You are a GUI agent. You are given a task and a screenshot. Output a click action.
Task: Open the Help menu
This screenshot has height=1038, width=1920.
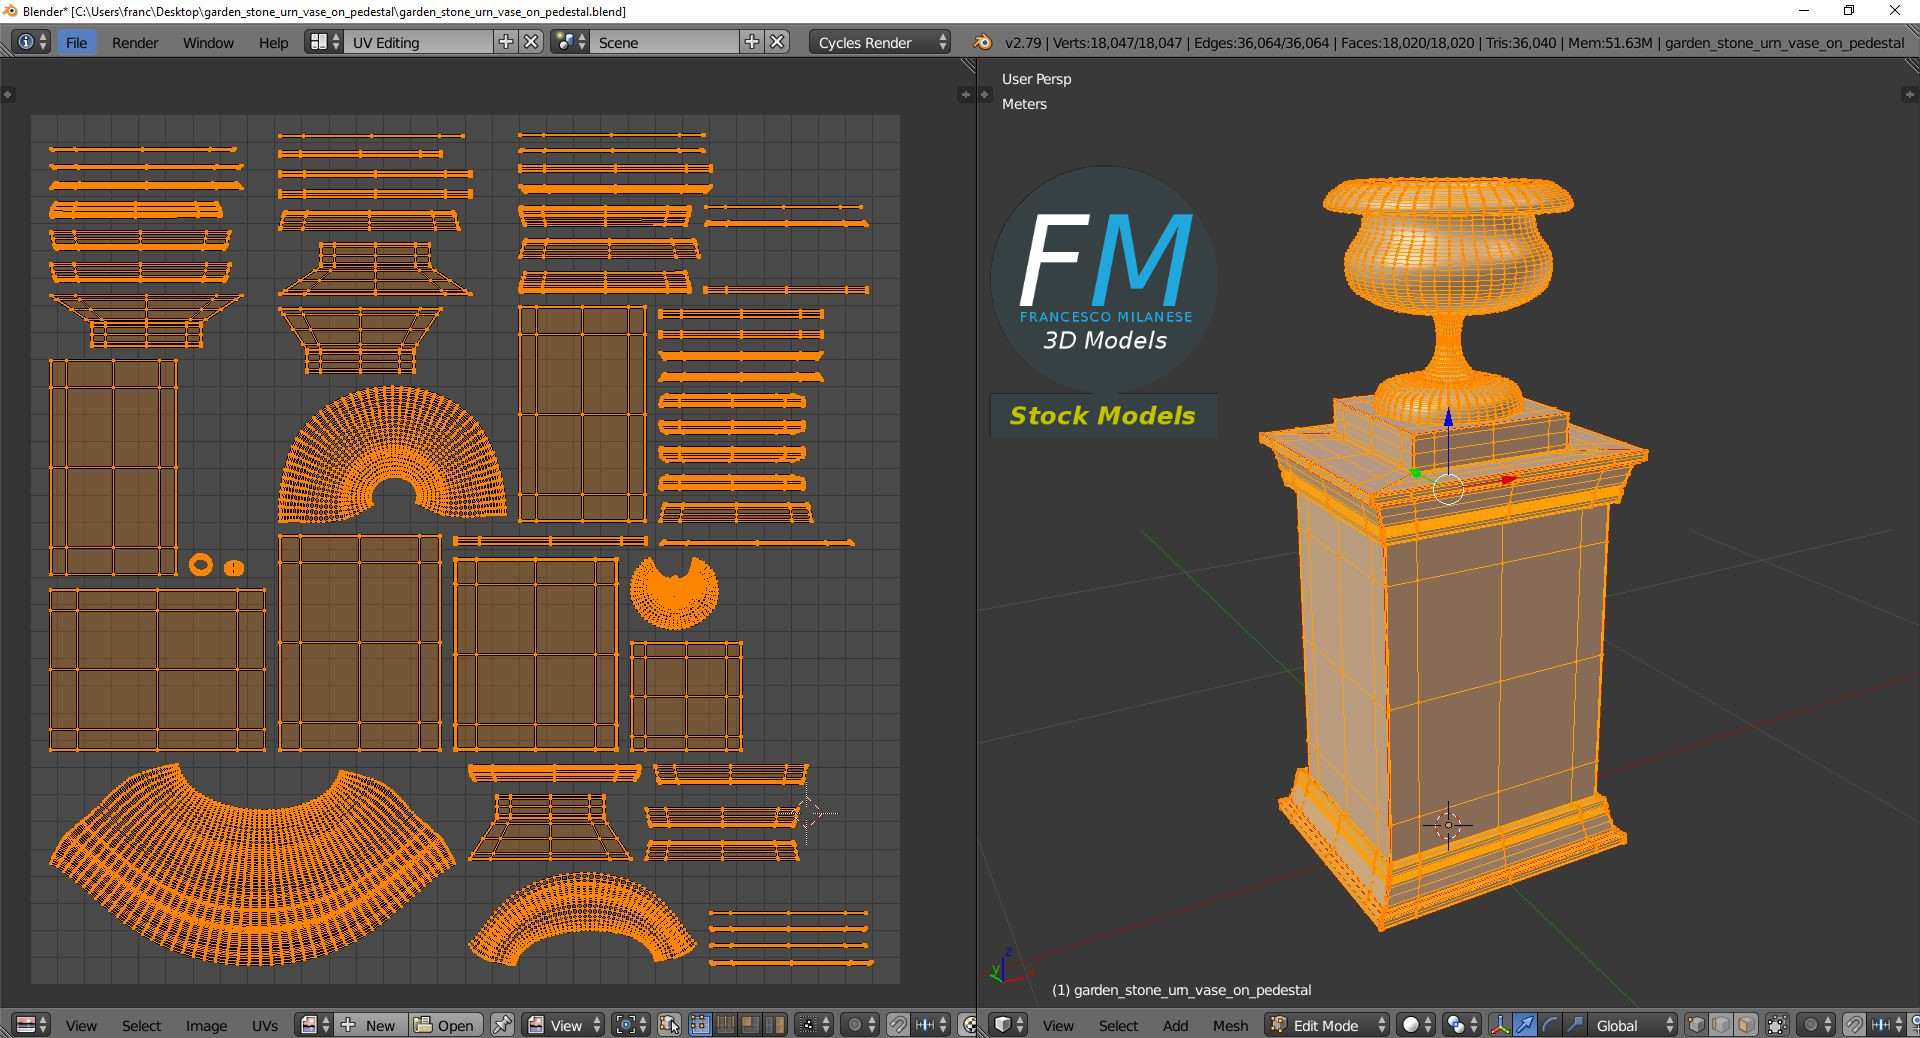pyautogui.click(x=273, y=42)
